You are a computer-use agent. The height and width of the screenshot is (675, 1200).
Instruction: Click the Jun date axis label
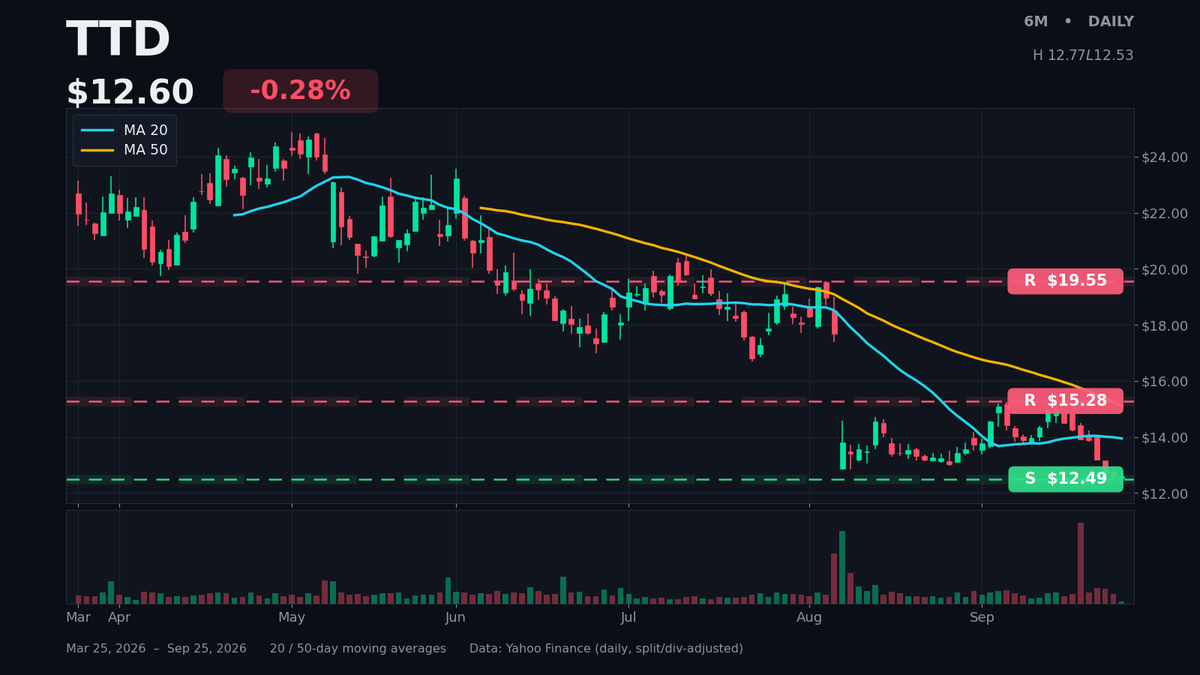tap(456, 618)
